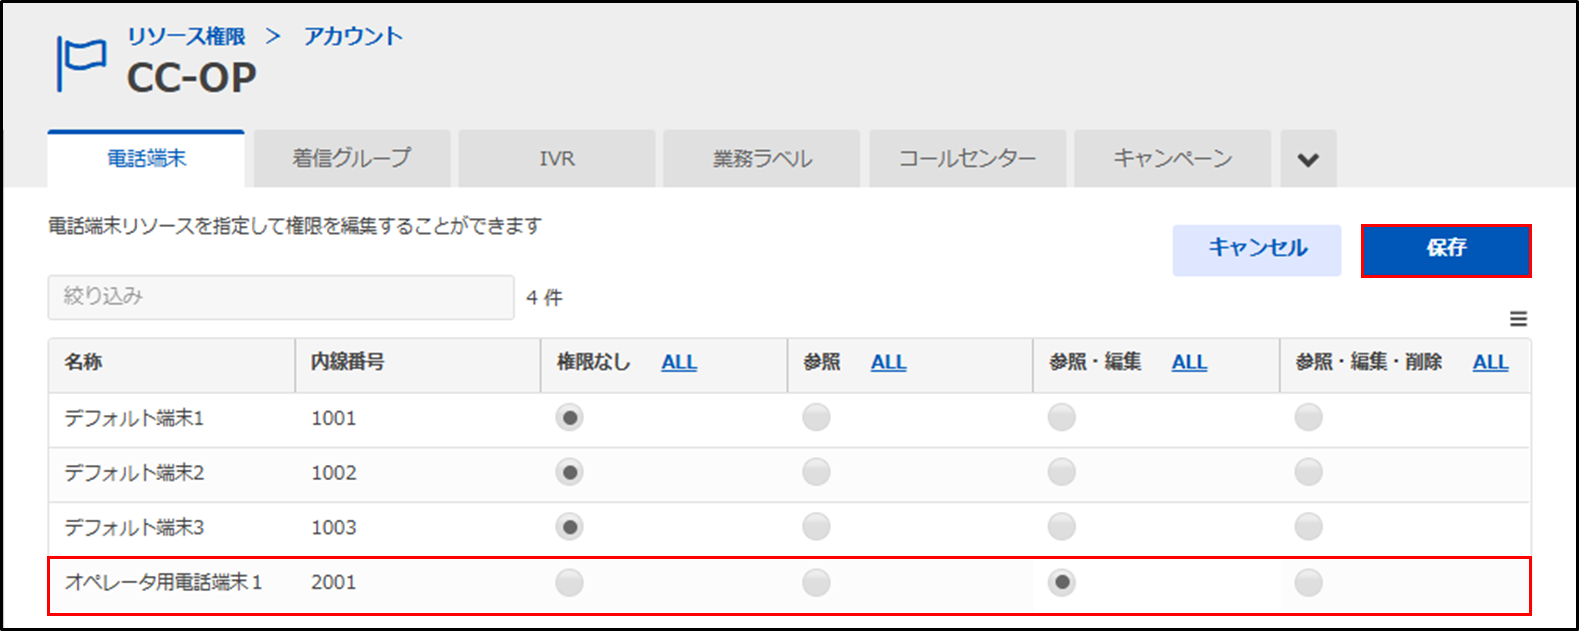Viewport: 1579px width, 631px height.
Task: Select the 電話端末 tab
Action: 146,159
